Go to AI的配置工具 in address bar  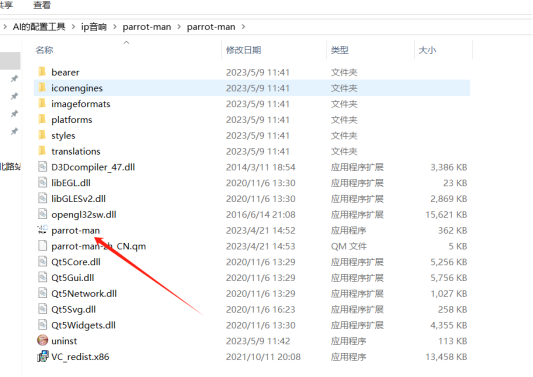(39, 27)
